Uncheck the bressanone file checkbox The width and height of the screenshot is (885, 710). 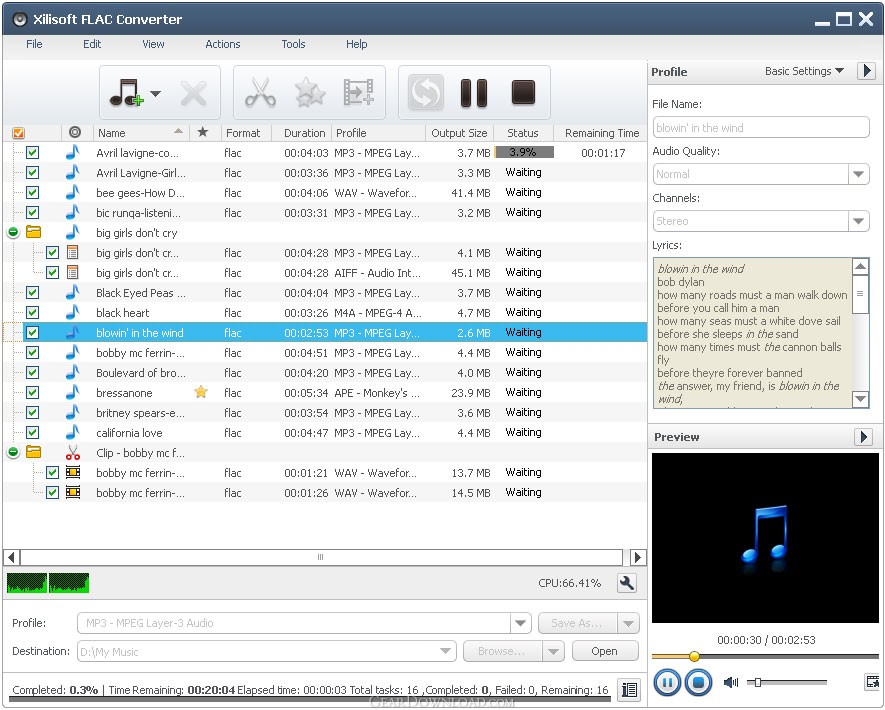pos(32,393)
